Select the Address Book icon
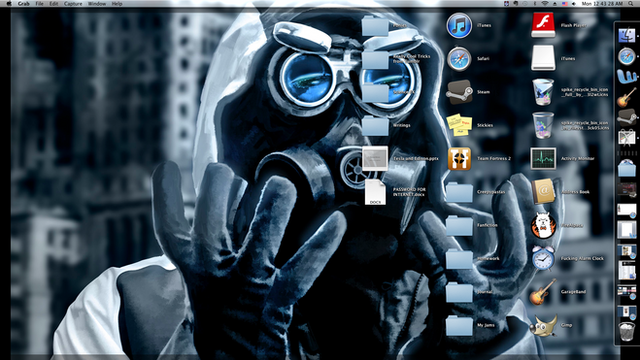Screen dimensions: 640x360 point(543,191)
